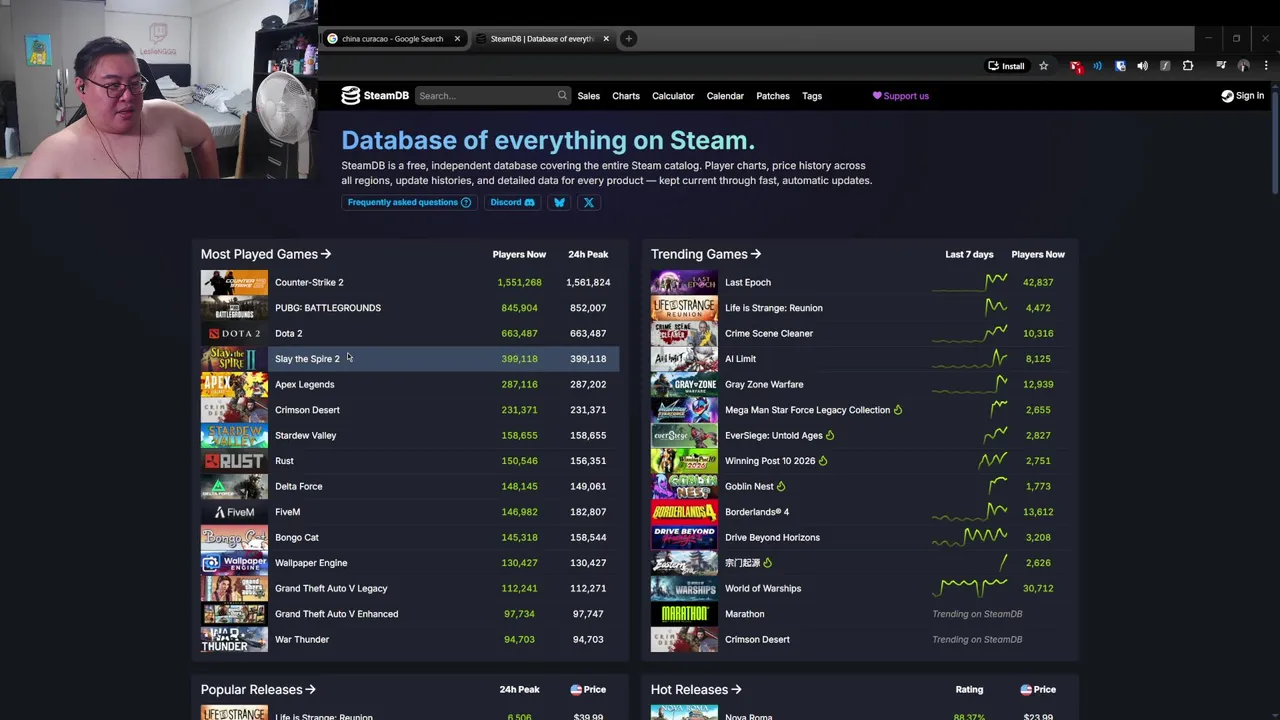Click the War Thunder row name

302,639
